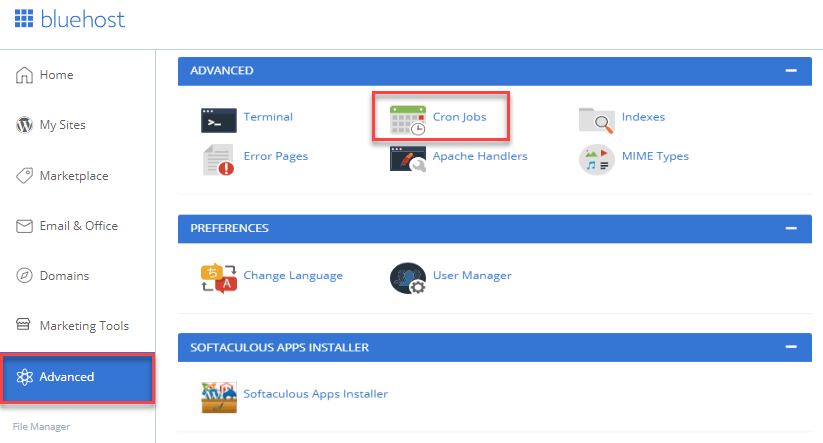Image resolution: width=823 pixels, height=443 pixels.
Task: Click the compass icon for Domains
Action: pyautogui.click(x=24, y=276)
